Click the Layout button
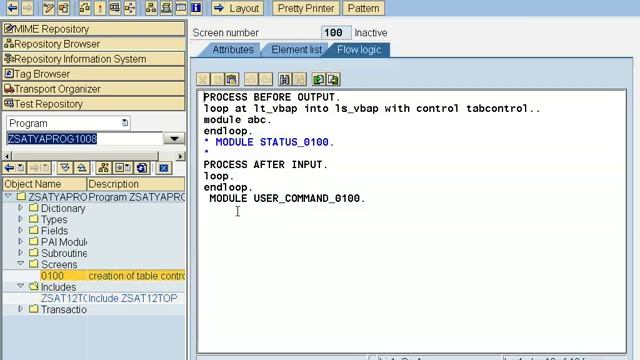The image size is (640, 360). pos(237,8)
